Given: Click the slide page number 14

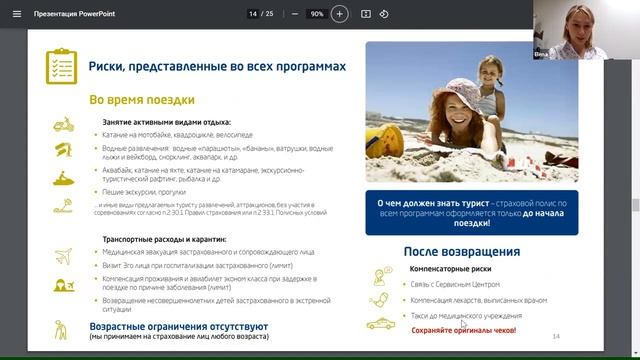Looking at the screenshot, I should (x=556, y=336).
